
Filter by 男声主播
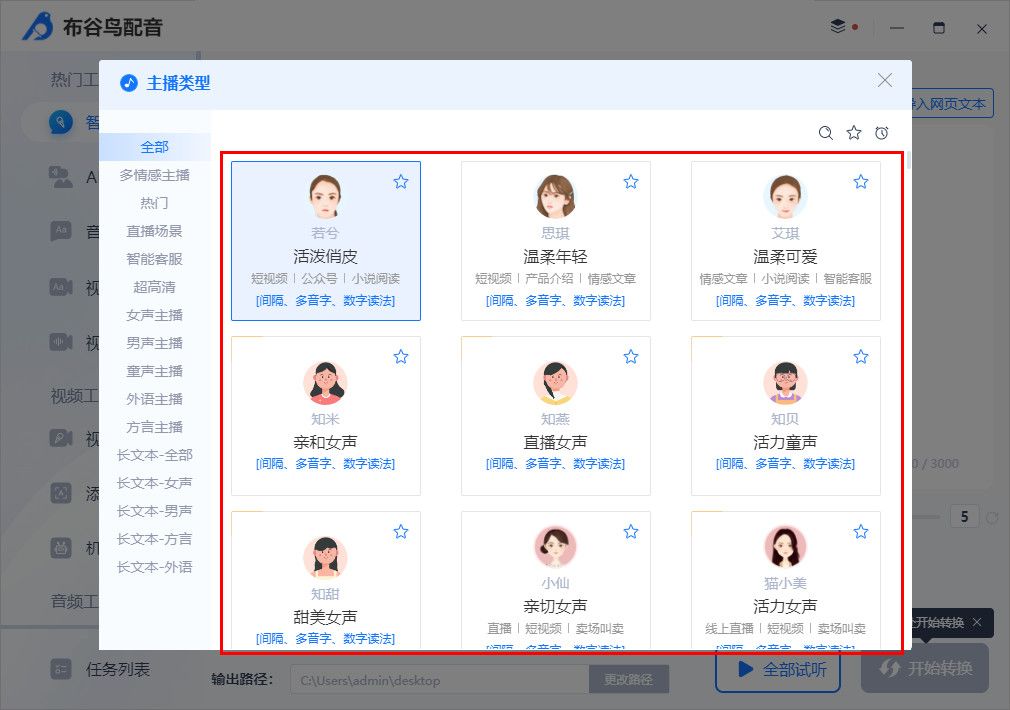(155, 343)
